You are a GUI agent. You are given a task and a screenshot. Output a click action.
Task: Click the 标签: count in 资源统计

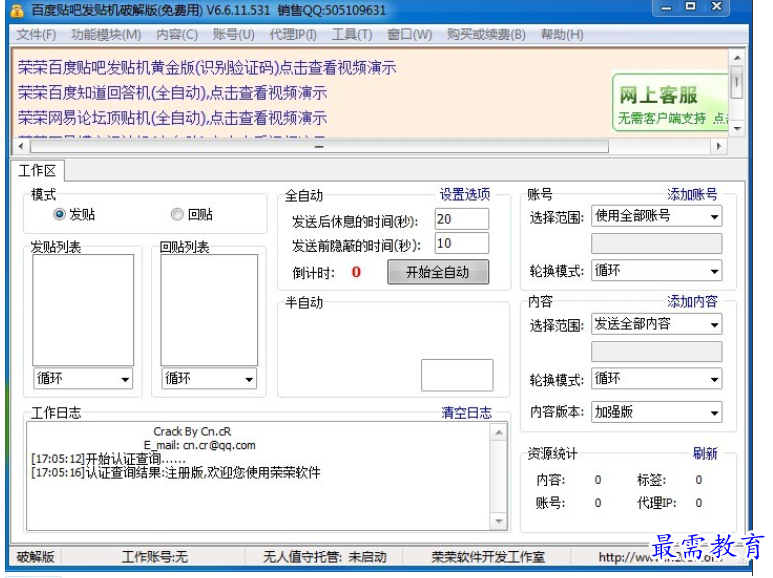coord(699,480)
